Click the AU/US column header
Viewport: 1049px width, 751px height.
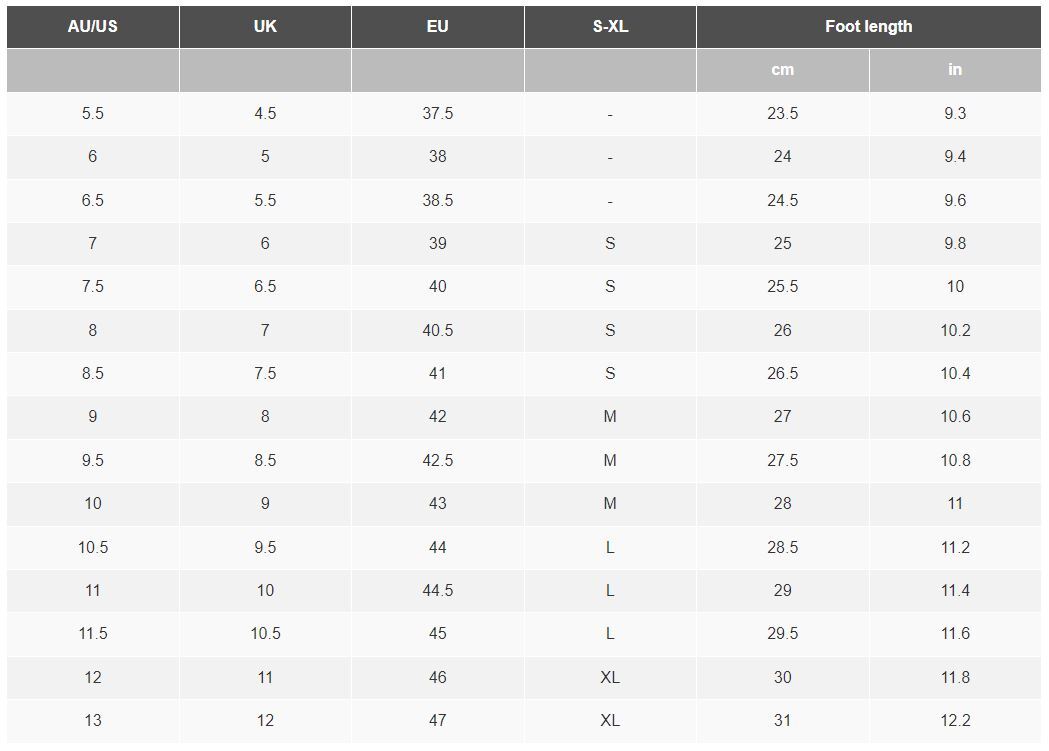[93, 27]
